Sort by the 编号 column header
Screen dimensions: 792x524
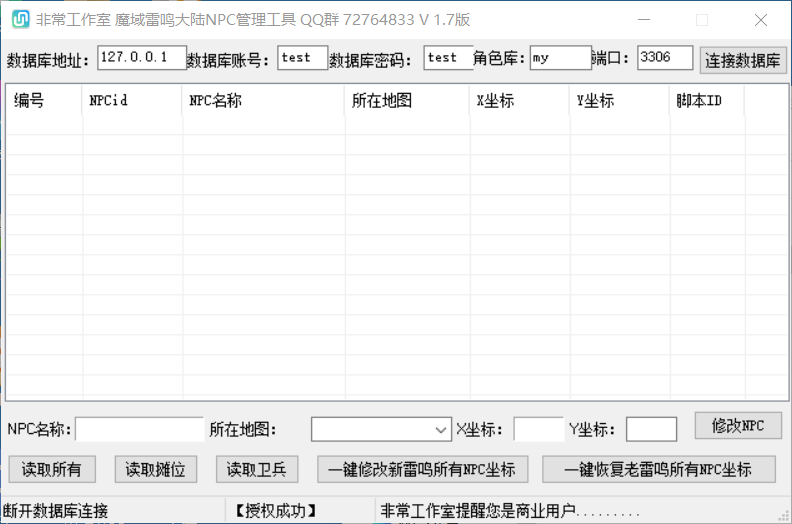[43, 100]
